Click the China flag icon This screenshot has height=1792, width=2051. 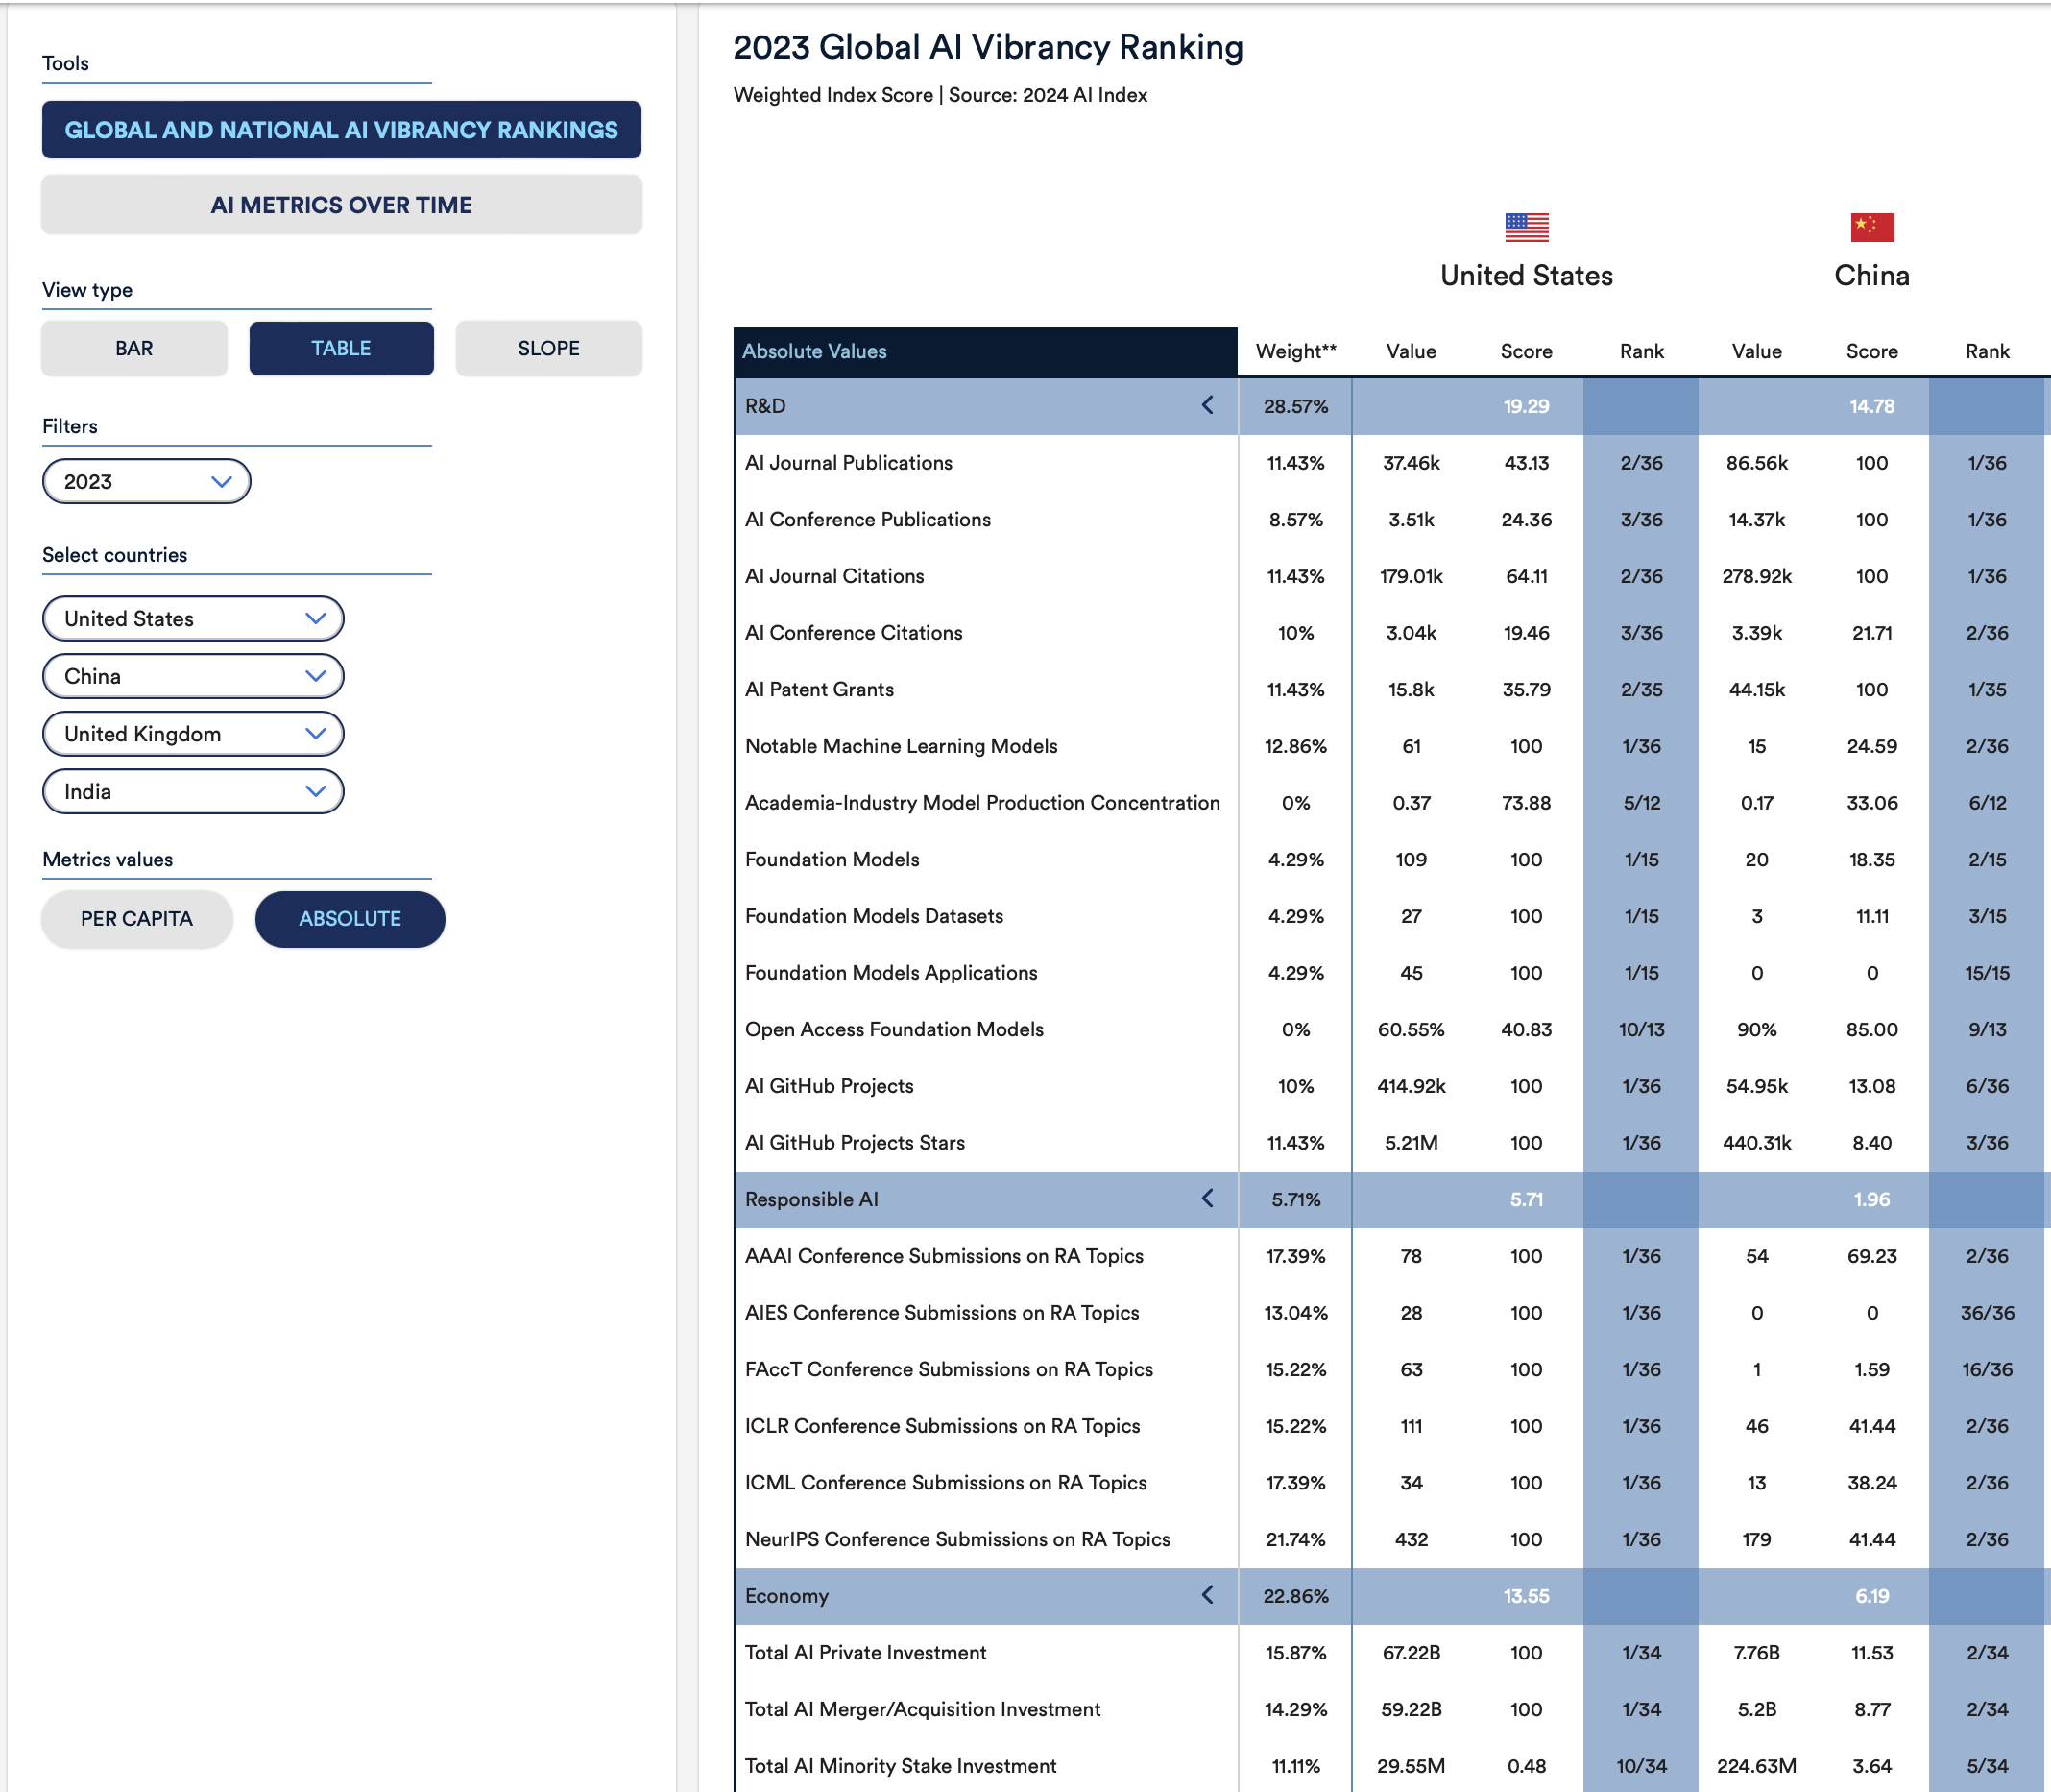pos(1871,227)
